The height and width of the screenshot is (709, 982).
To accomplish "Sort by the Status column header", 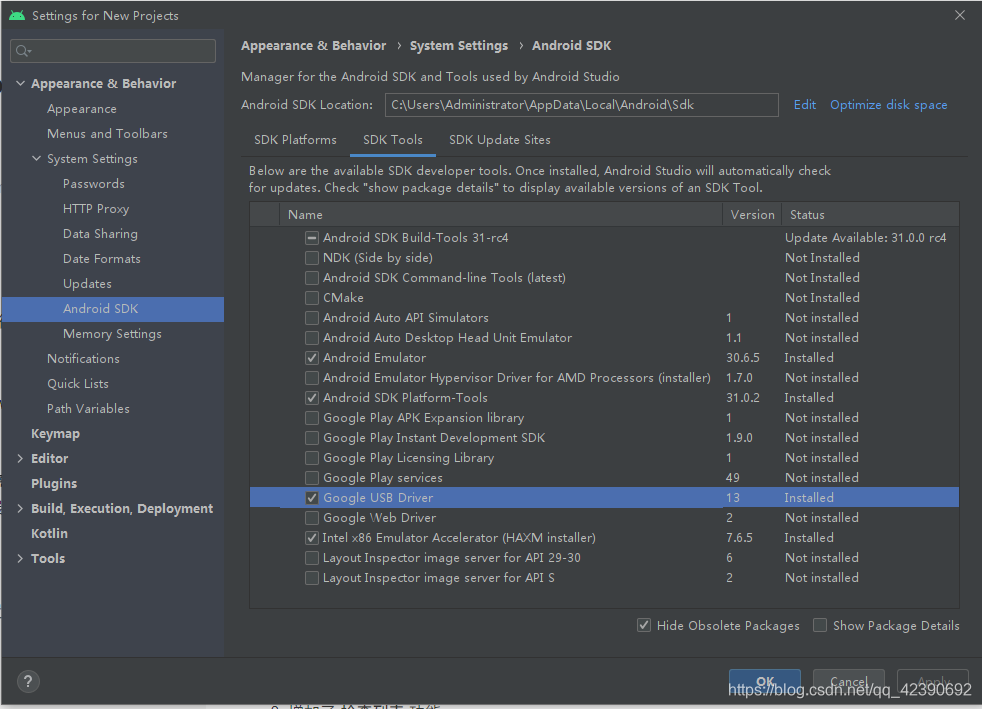I will point(871,214).
